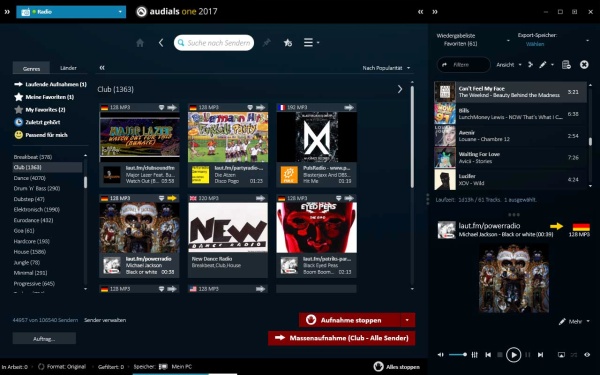Select Progressive (645) genre
The width and height of the screenshot is (600, 375).
point(34,284)
